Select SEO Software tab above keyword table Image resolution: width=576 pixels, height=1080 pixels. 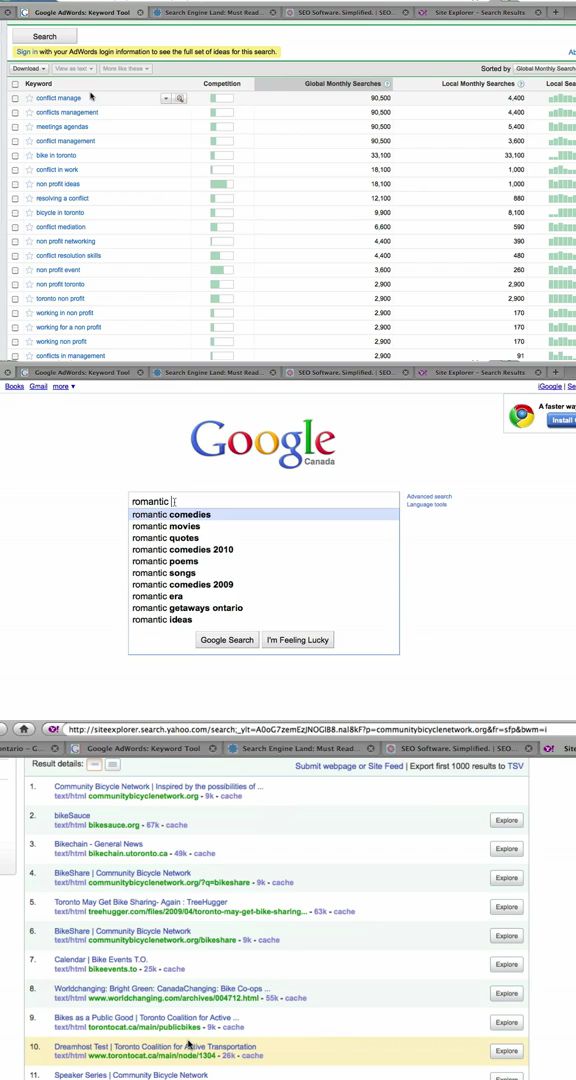(346, 12)
